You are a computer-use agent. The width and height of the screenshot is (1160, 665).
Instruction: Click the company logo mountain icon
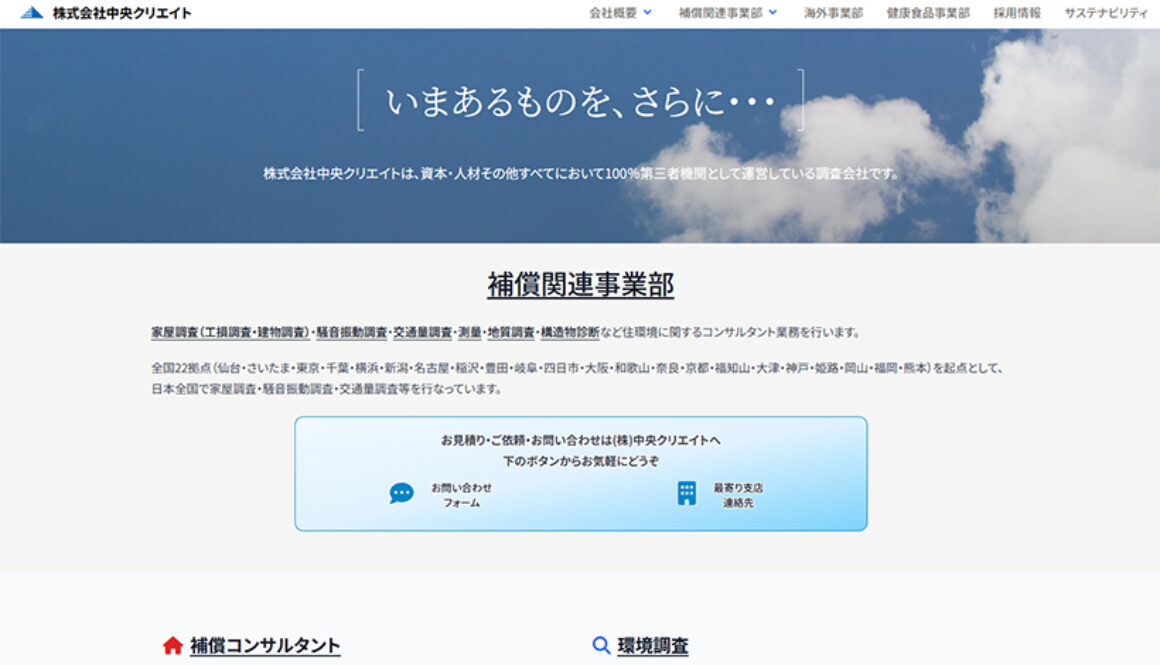click(33, 12)
